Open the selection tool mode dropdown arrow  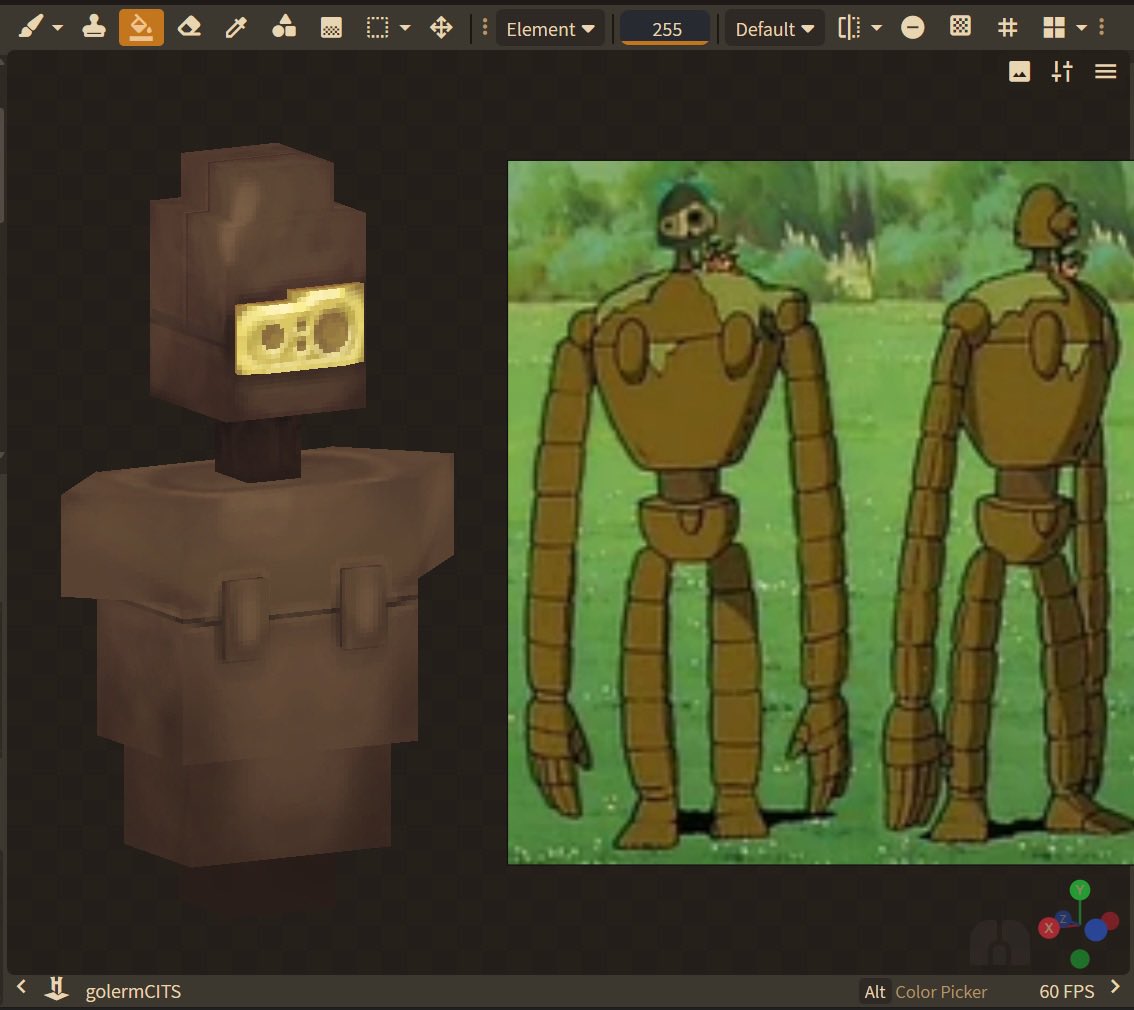click(x=405, y=28)
